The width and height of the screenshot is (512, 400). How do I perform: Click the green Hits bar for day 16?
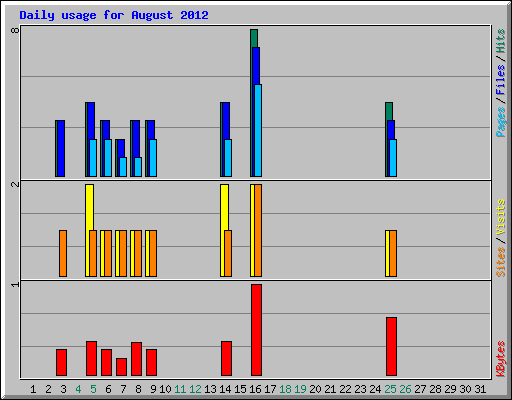point(254,38)
